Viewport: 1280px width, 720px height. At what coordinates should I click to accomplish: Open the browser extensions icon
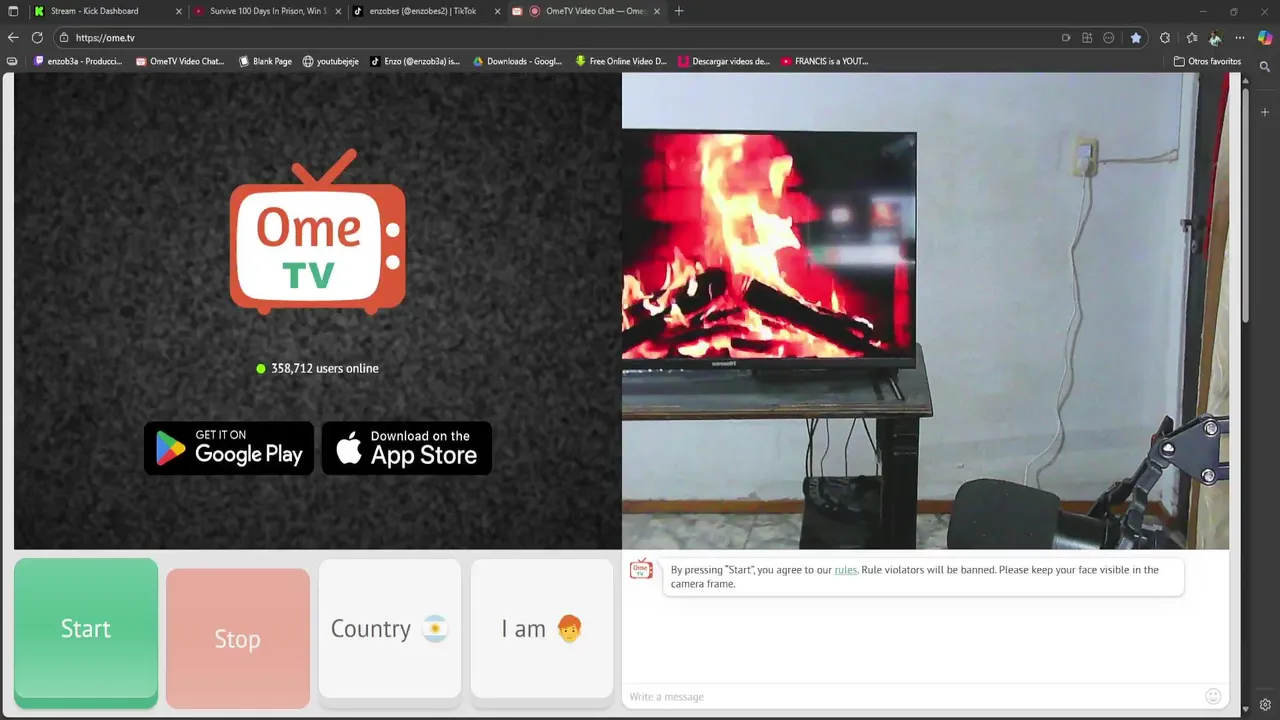coord(1165,37)
